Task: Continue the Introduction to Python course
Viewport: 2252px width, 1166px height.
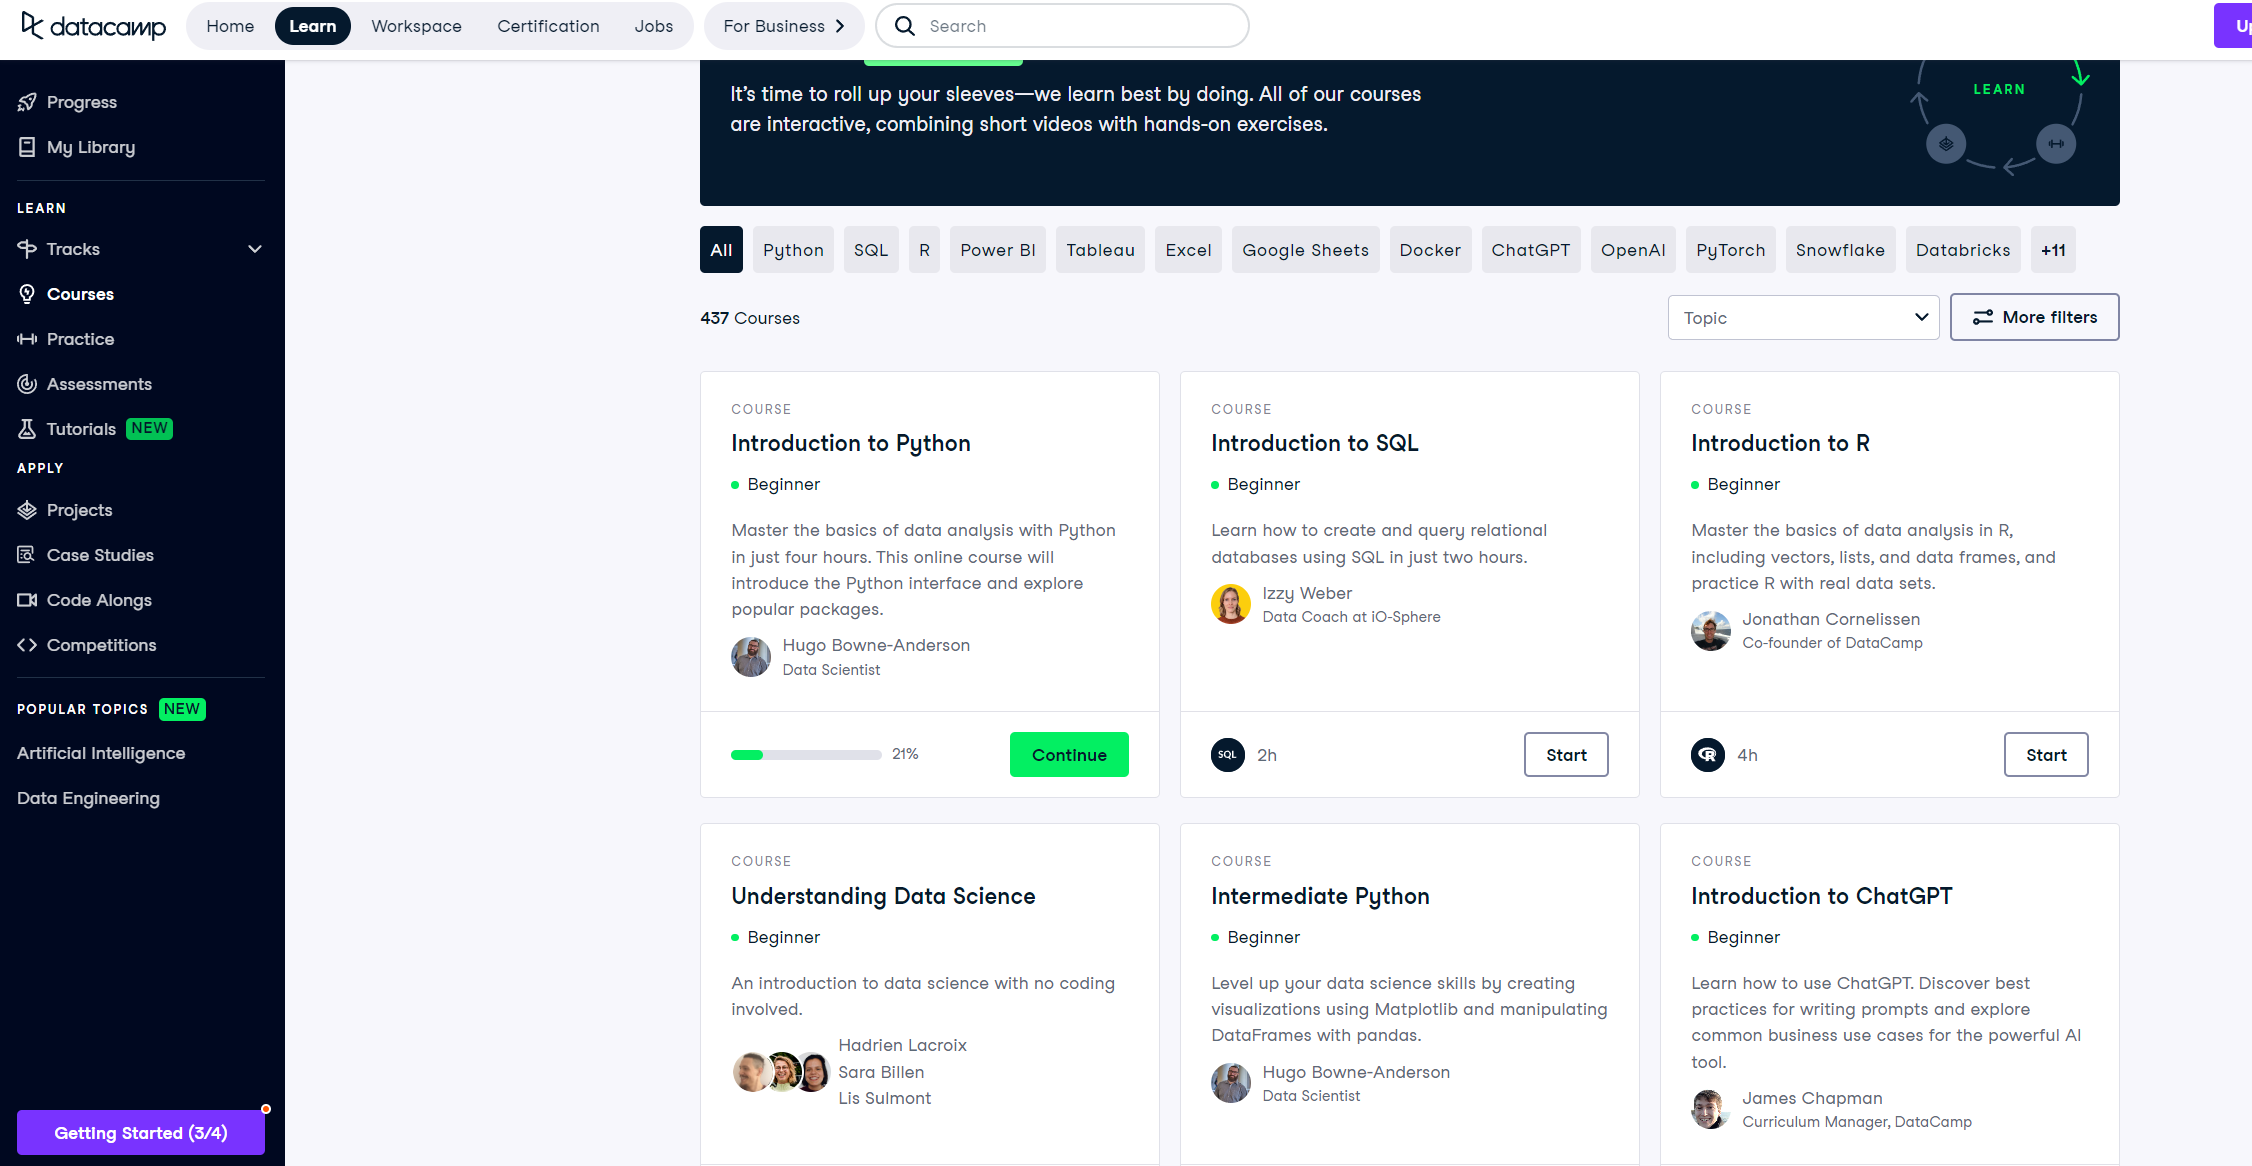Action: (x=1069, y=755)
